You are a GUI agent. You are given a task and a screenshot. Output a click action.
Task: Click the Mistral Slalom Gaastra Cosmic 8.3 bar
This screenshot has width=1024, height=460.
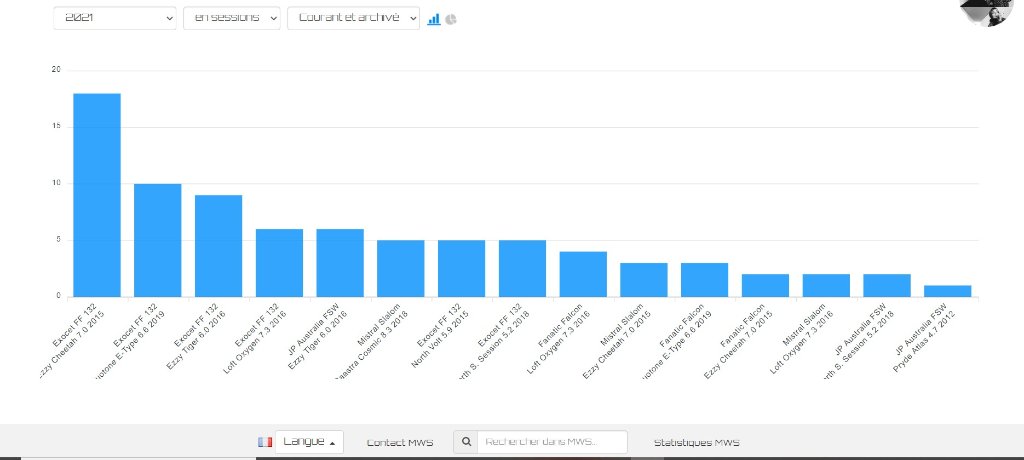401,269
